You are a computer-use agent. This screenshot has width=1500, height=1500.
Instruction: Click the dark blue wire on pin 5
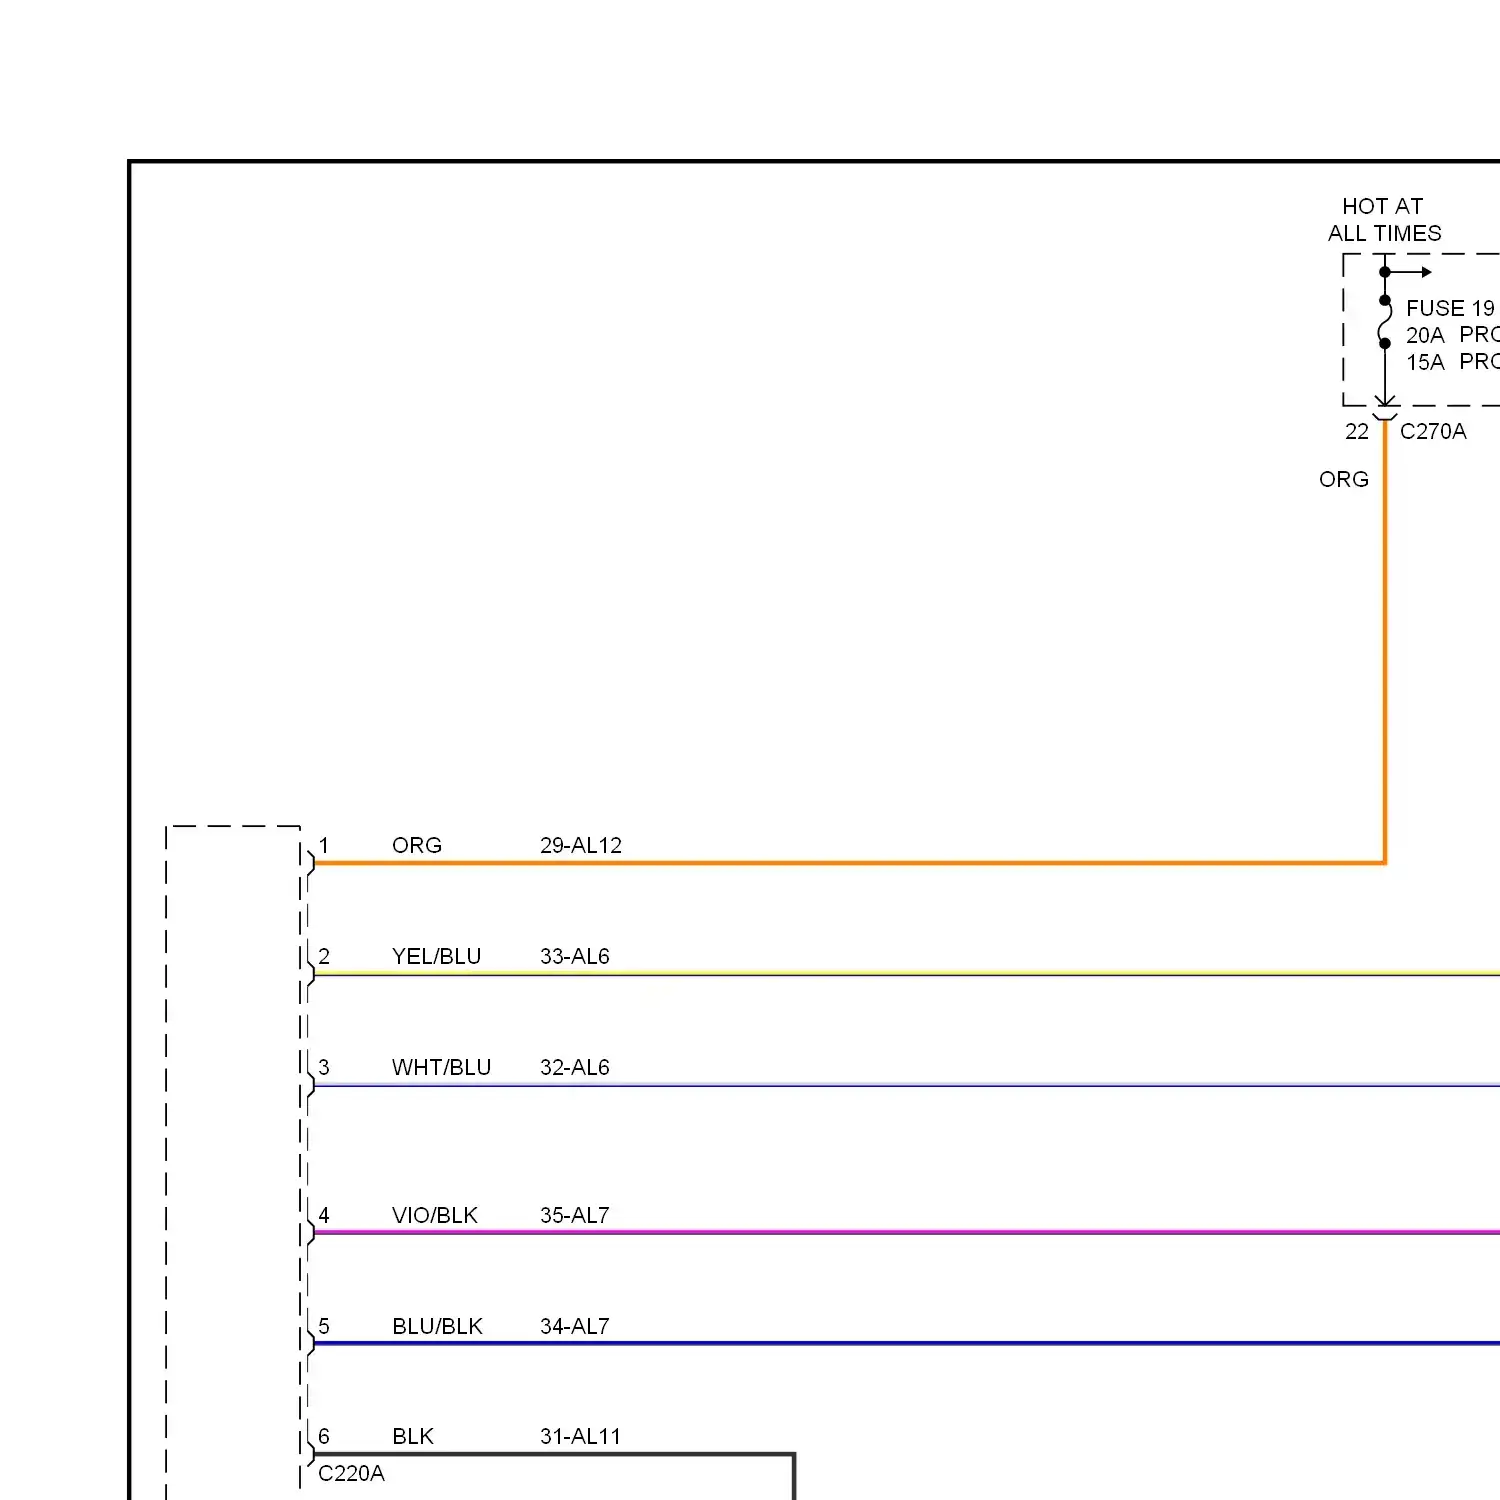coord(906,1343)
